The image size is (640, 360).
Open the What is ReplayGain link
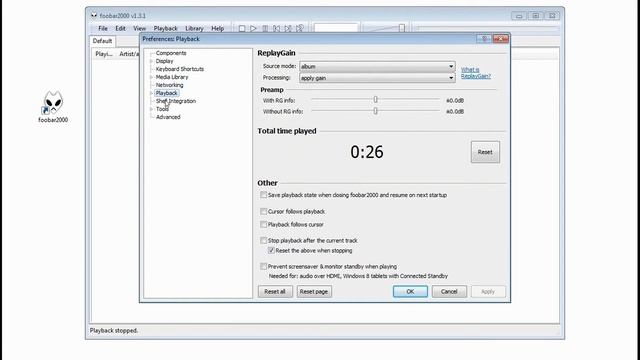click(476, 73)
